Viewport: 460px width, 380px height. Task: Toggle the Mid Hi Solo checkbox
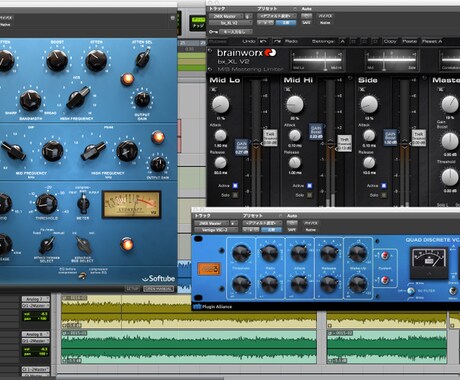tap(310, 195)
